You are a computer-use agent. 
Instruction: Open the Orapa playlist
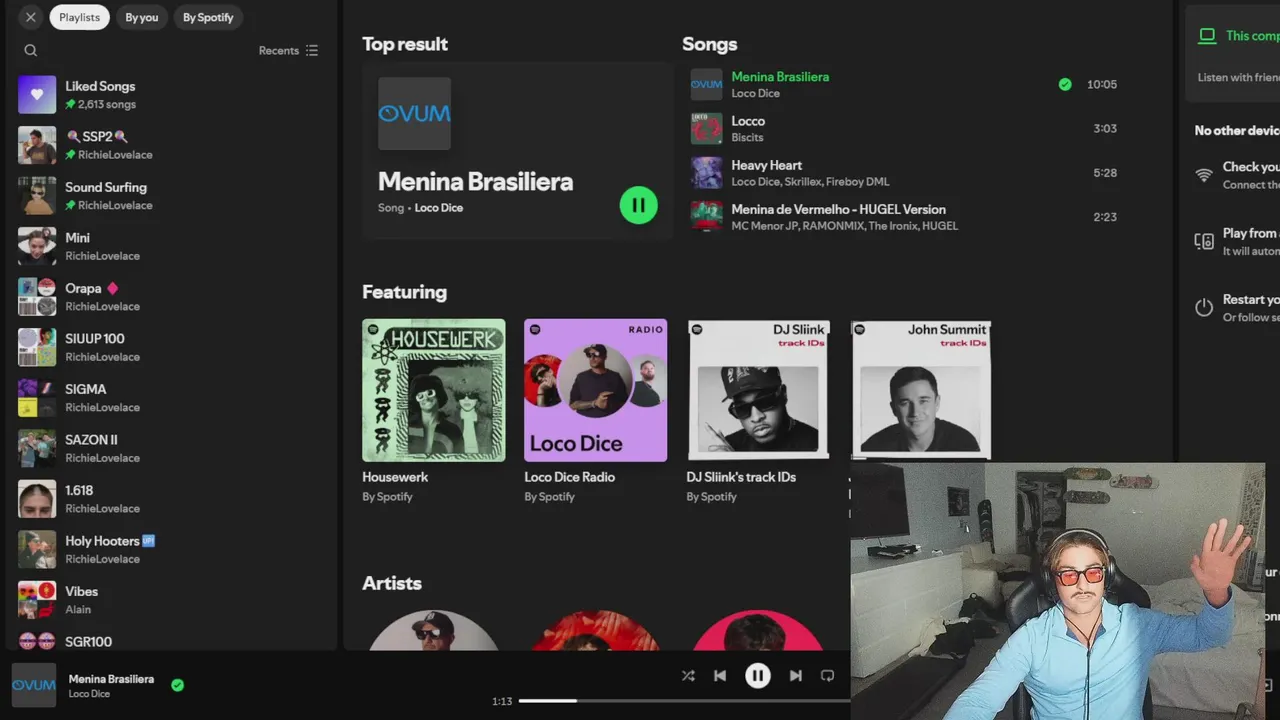(x=170, y=297)
